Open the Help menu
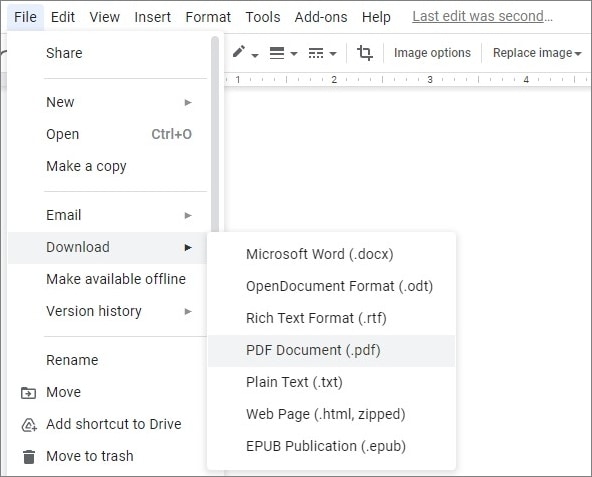592x477 pixels. pos(376,17)
